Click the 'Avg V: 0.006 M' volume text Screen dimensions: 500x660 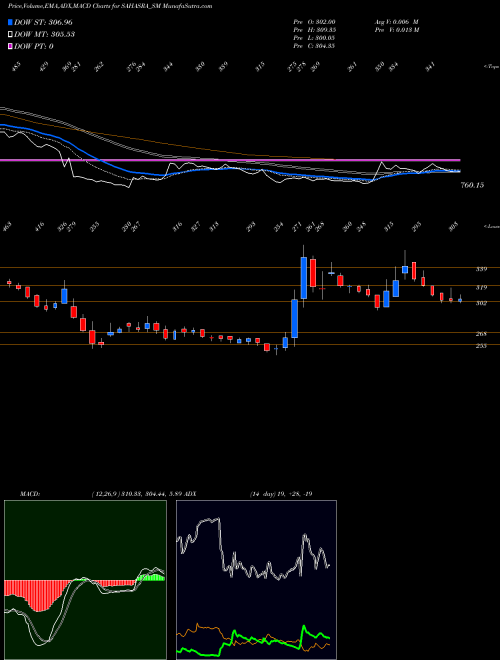[x=397, y=22]
